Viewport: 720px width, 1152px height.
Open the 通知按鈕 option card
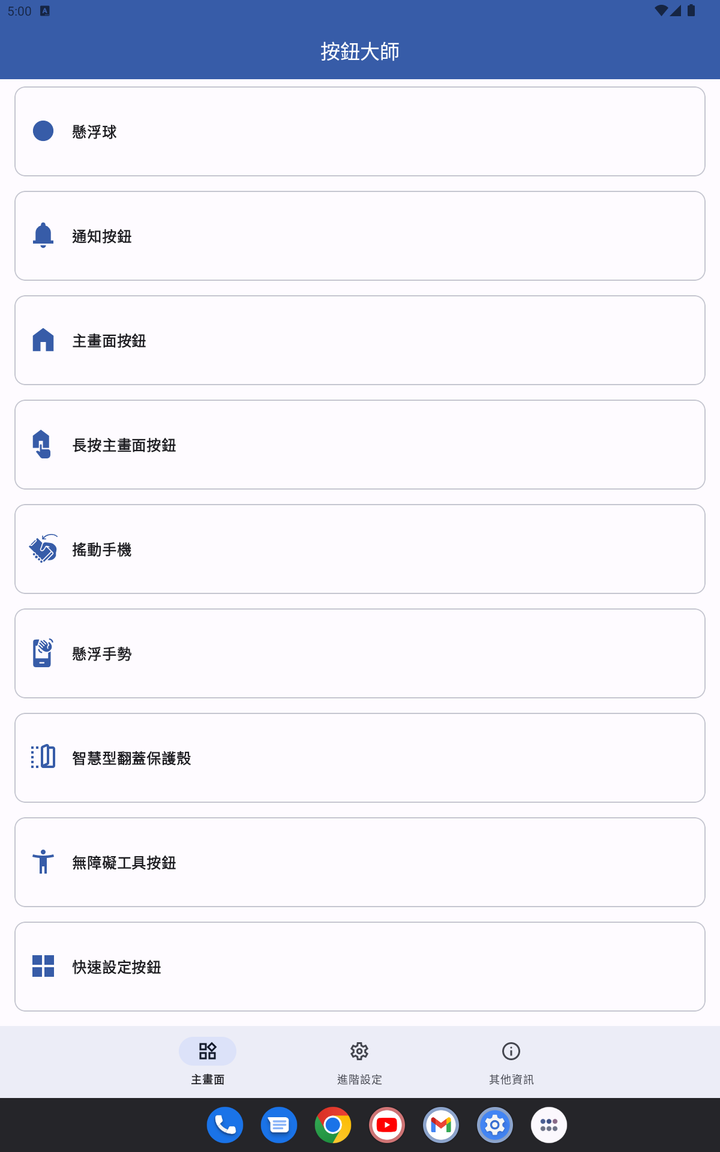(360, 236)
